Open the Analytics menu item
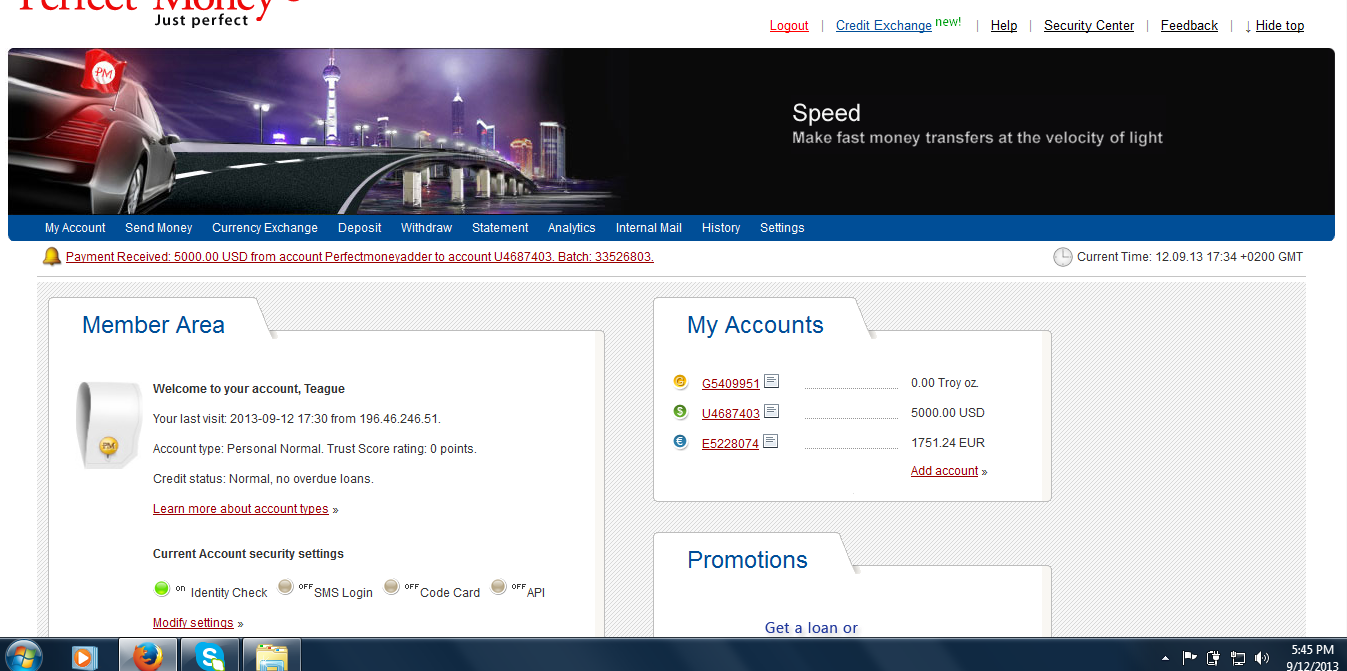 click(x=572, y=228)
